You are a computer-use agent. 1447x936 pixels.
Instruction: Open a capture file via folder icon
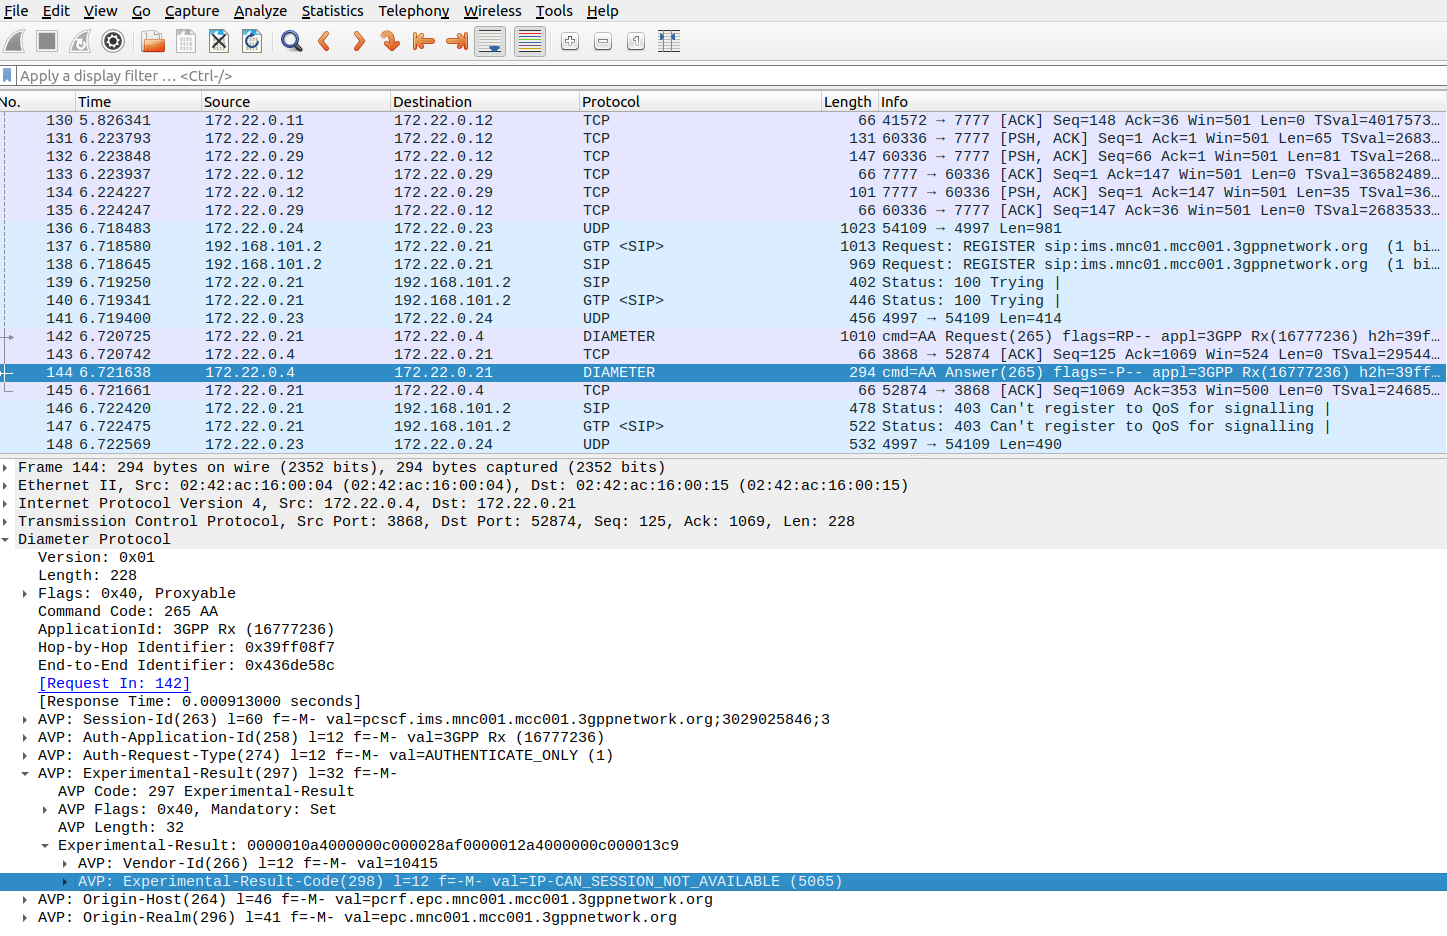click(x=153, y=41)
